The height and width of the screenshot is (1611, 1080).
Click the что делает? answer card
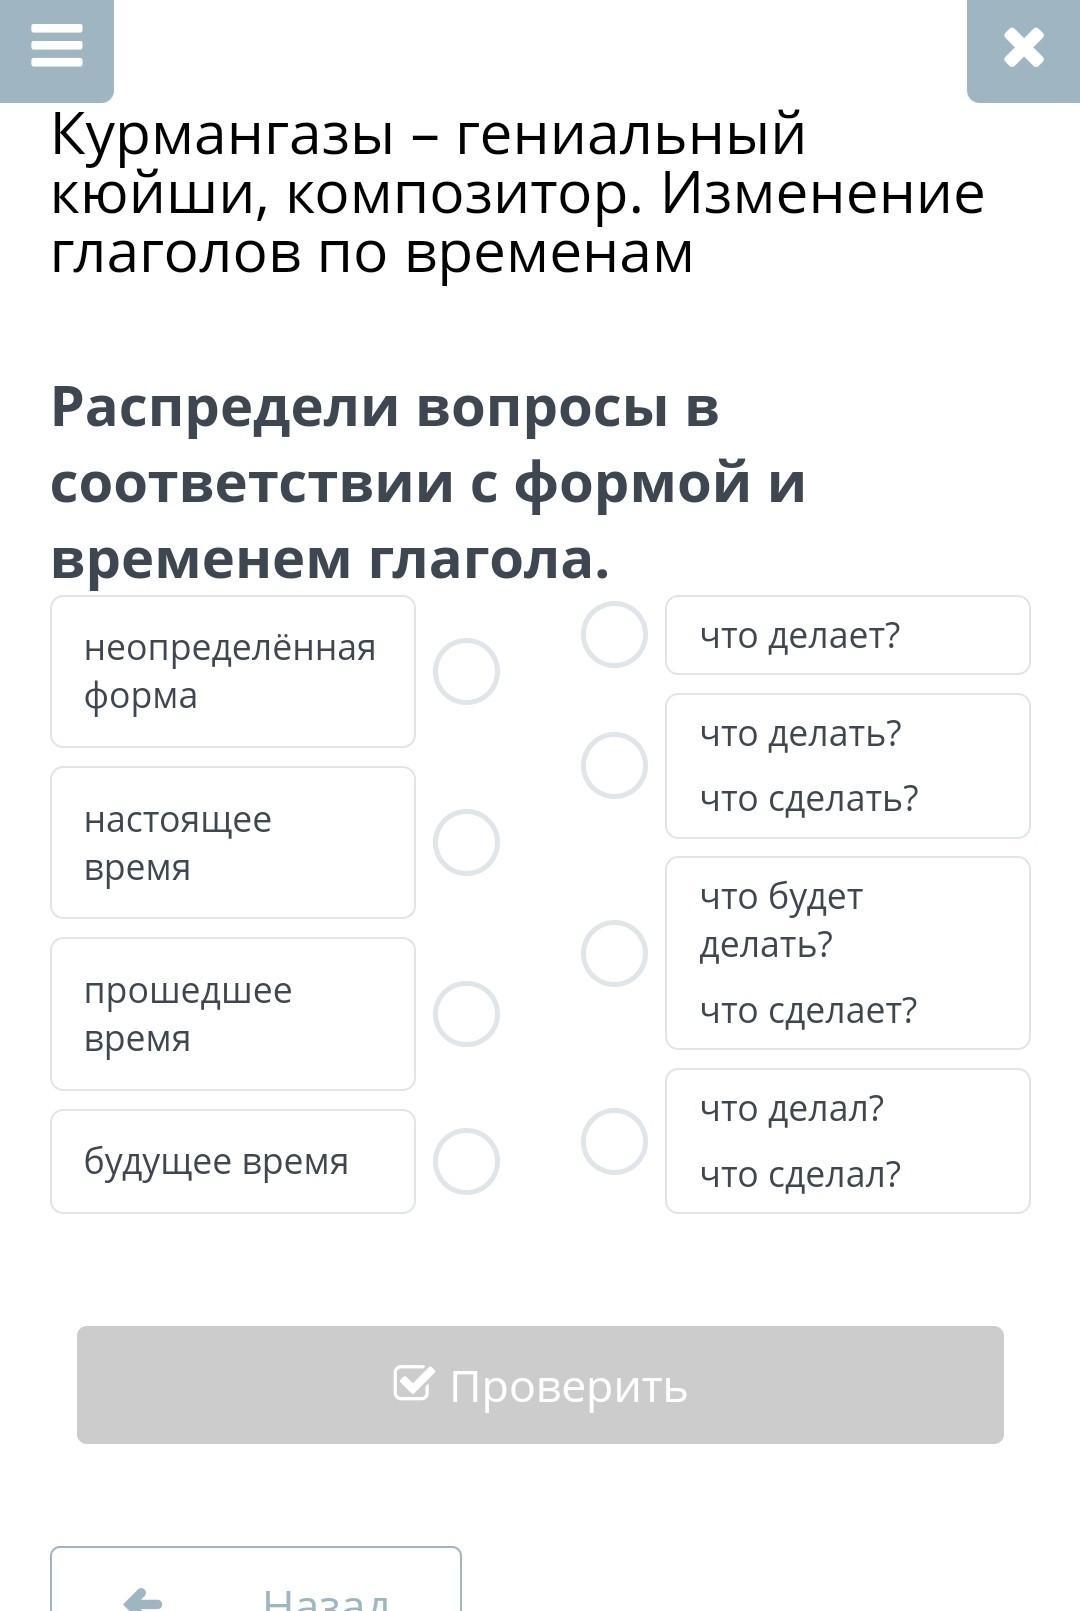click(x=848, y=635)
